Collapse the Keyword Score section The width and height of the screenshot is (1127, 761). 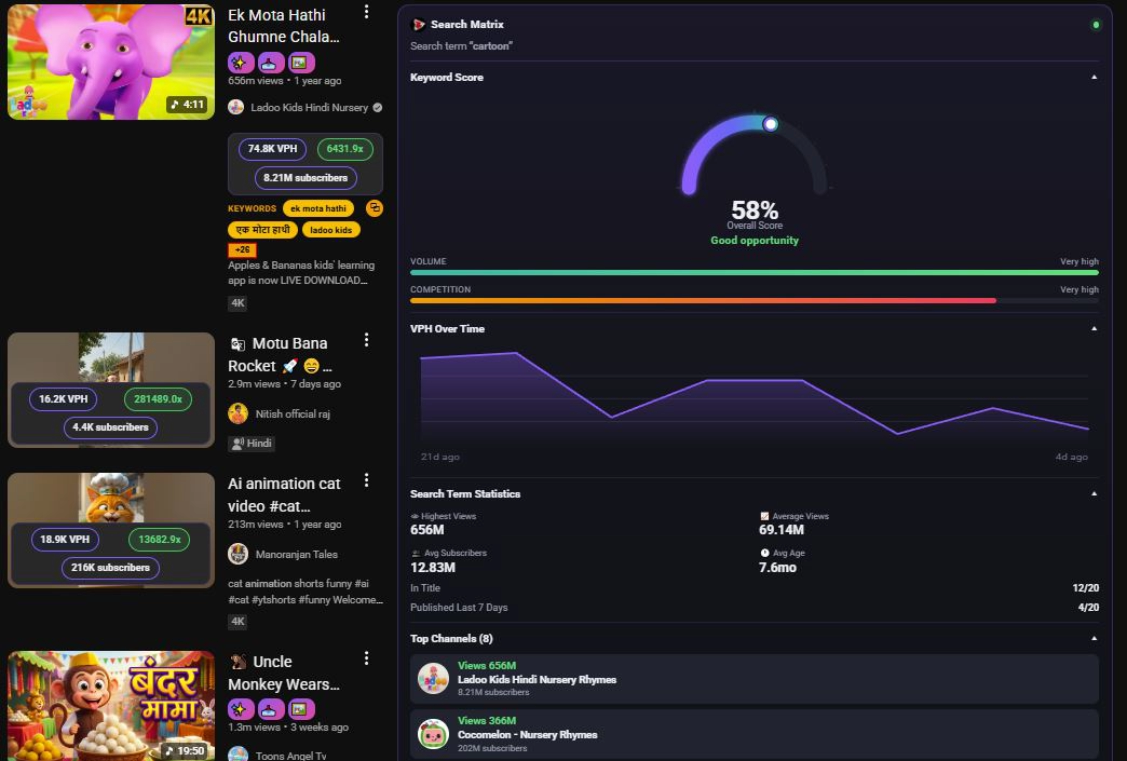click(1094, 77)
